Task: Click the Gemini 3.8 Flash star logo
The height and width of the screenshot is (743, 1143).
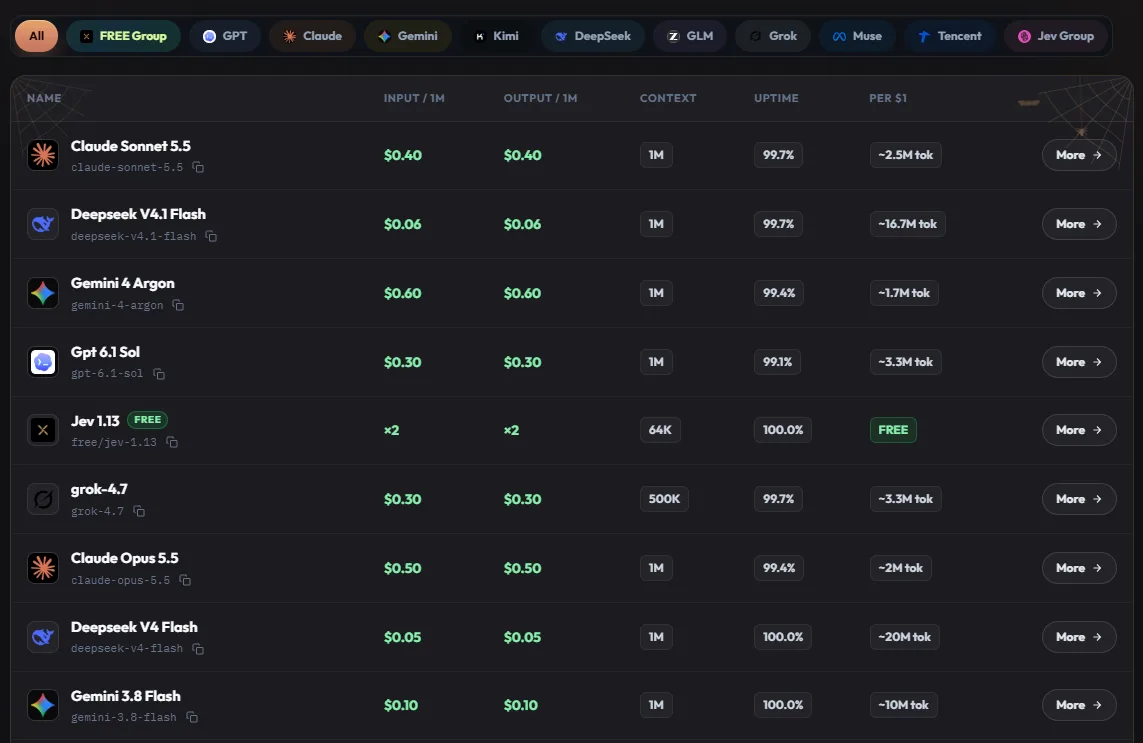Action: [x=43, y=705]
